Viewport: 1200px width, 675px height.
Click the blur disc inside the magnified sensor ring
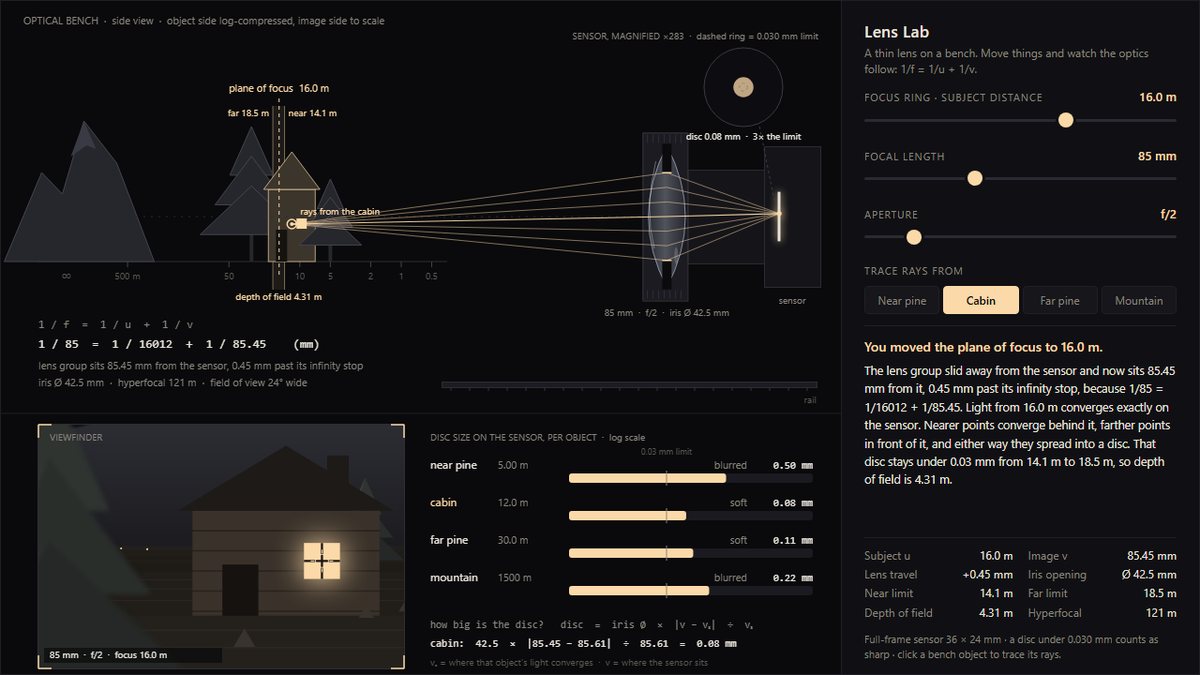(x=743, y=88)
